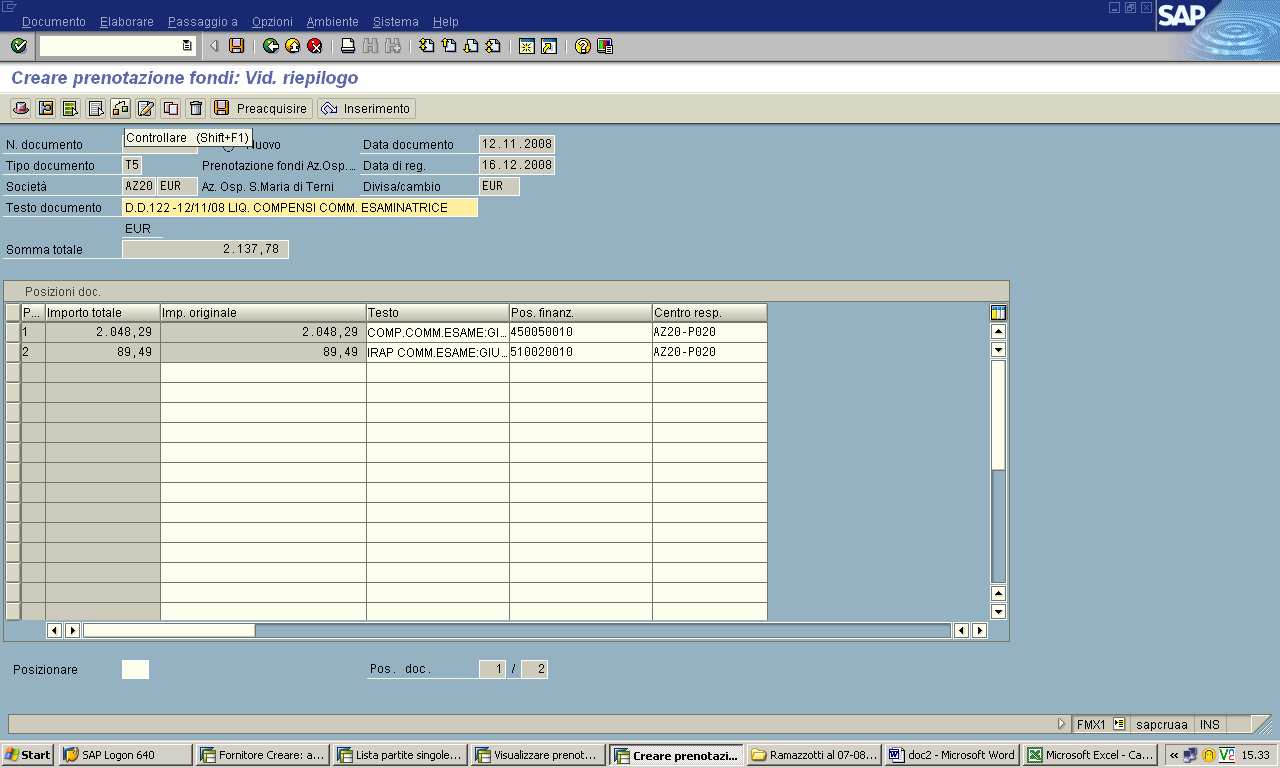1280x768 pixels.
Task: Click the green Enter checkmark icon
Action: [x=18, y=46]
